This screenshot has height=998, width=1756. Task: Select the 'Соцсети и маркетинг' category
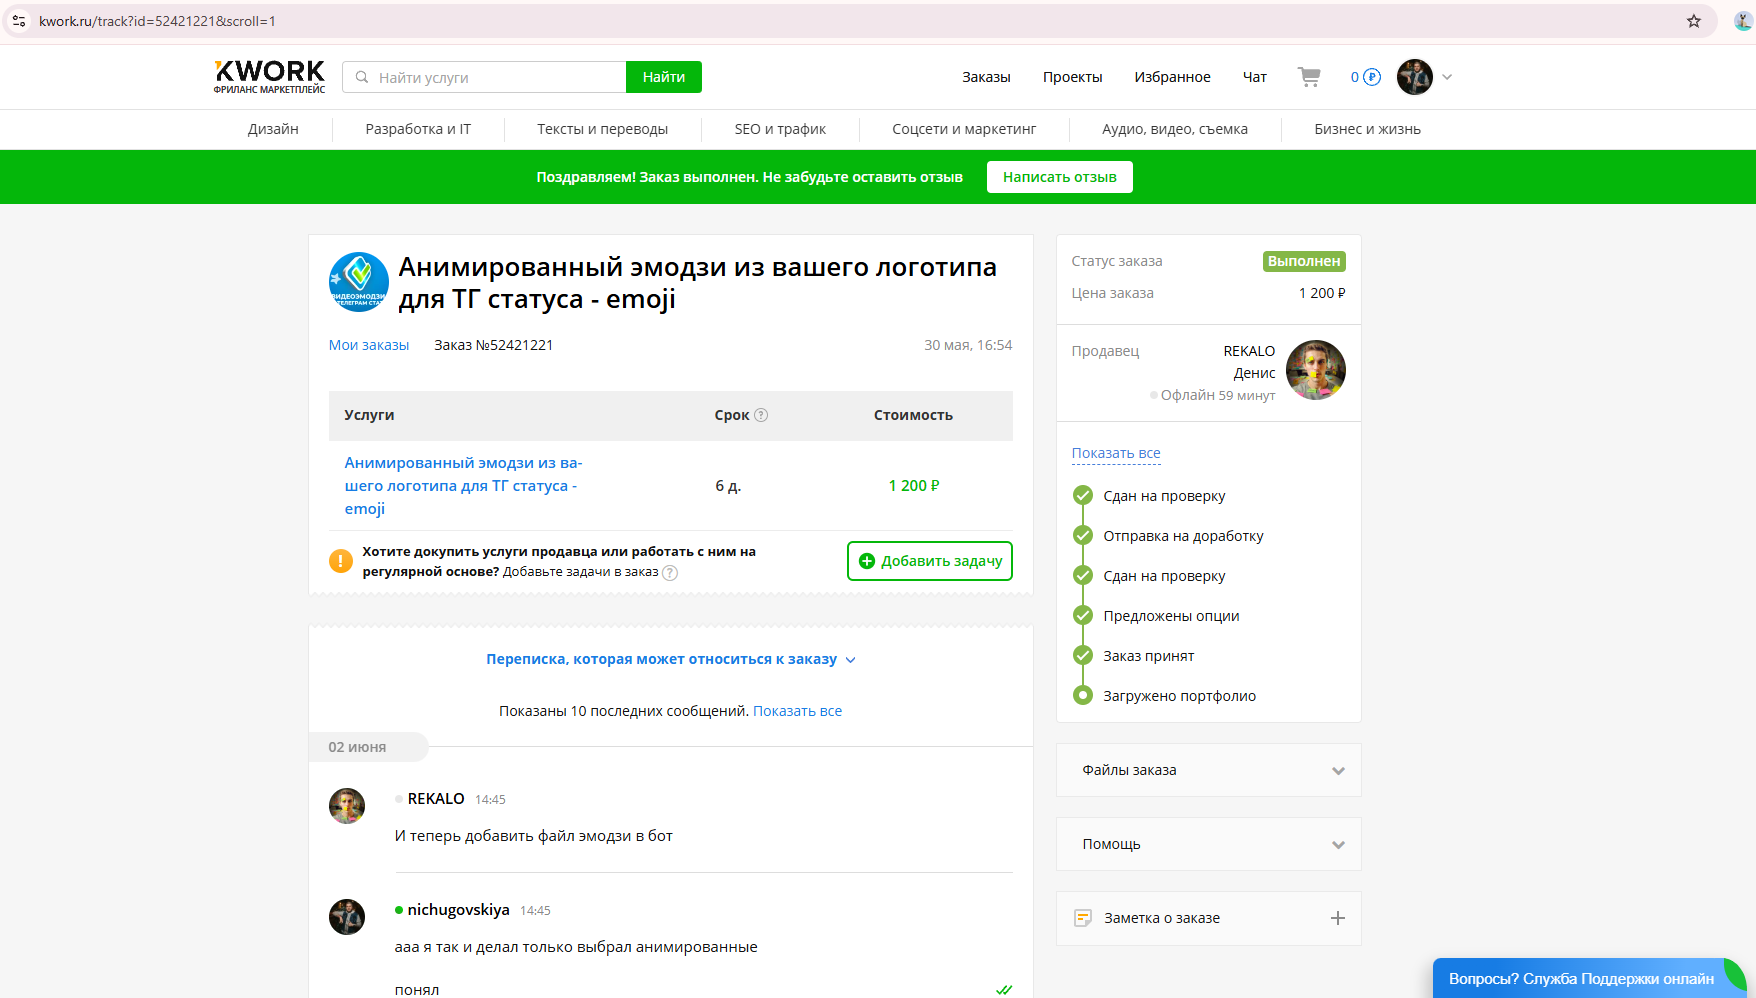964,129
